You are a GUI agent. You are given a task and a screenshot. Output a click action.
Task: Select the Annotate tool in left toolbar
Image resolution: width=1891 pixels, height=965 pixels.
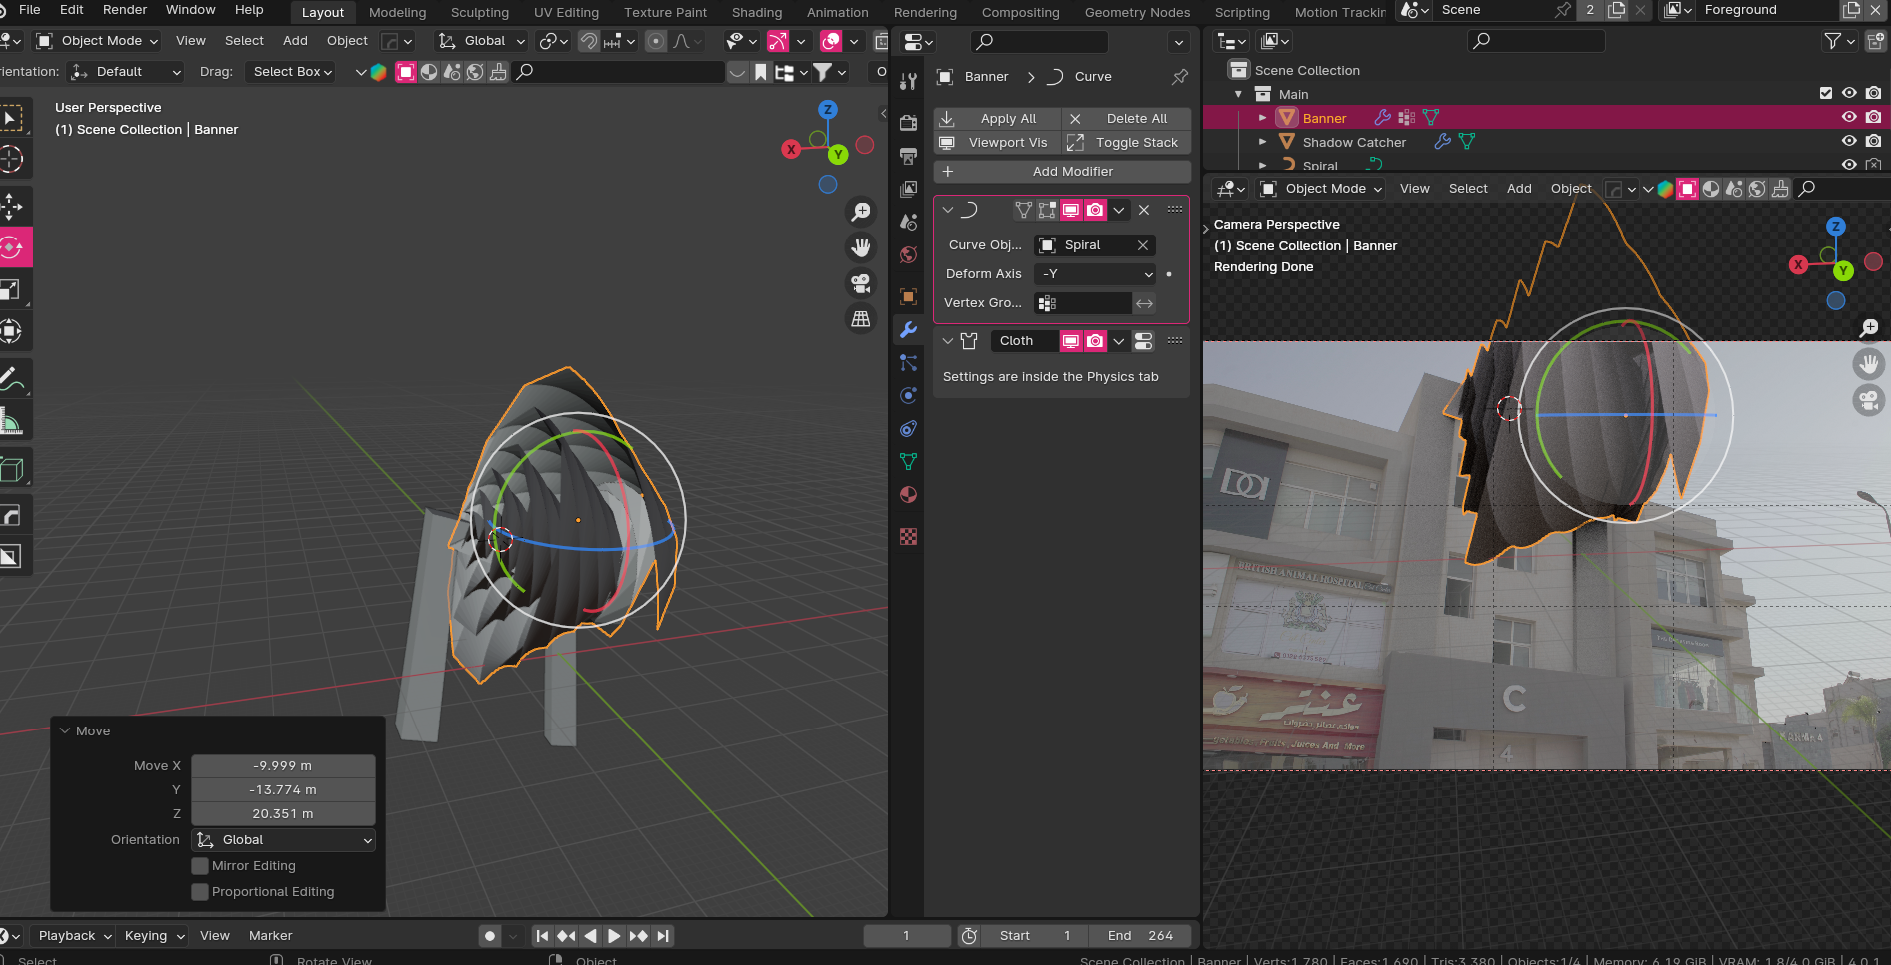[12, 378]
